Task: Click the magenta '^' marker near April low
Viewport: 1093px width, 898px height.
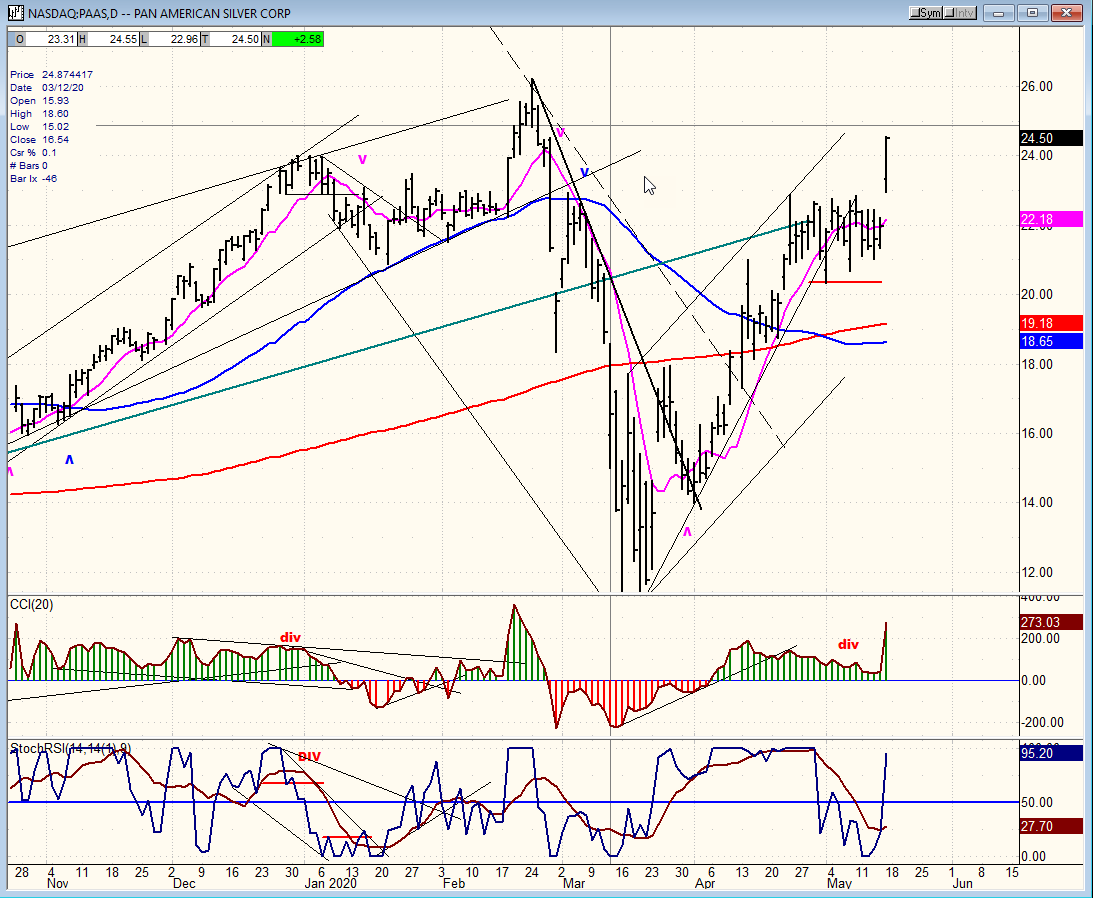Action: (687, 532)
